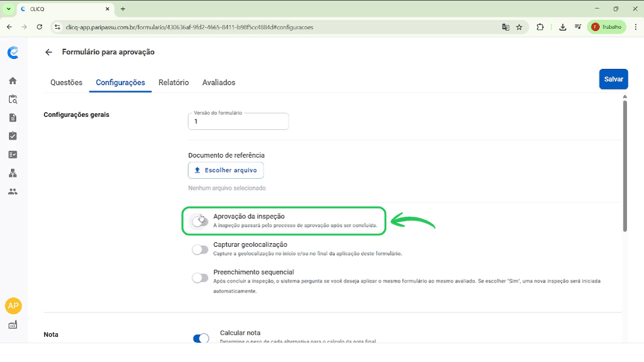This screenshot has height=362, width=644.
Task: Open the document icon in sidebar
Action: tap(13, 118)
